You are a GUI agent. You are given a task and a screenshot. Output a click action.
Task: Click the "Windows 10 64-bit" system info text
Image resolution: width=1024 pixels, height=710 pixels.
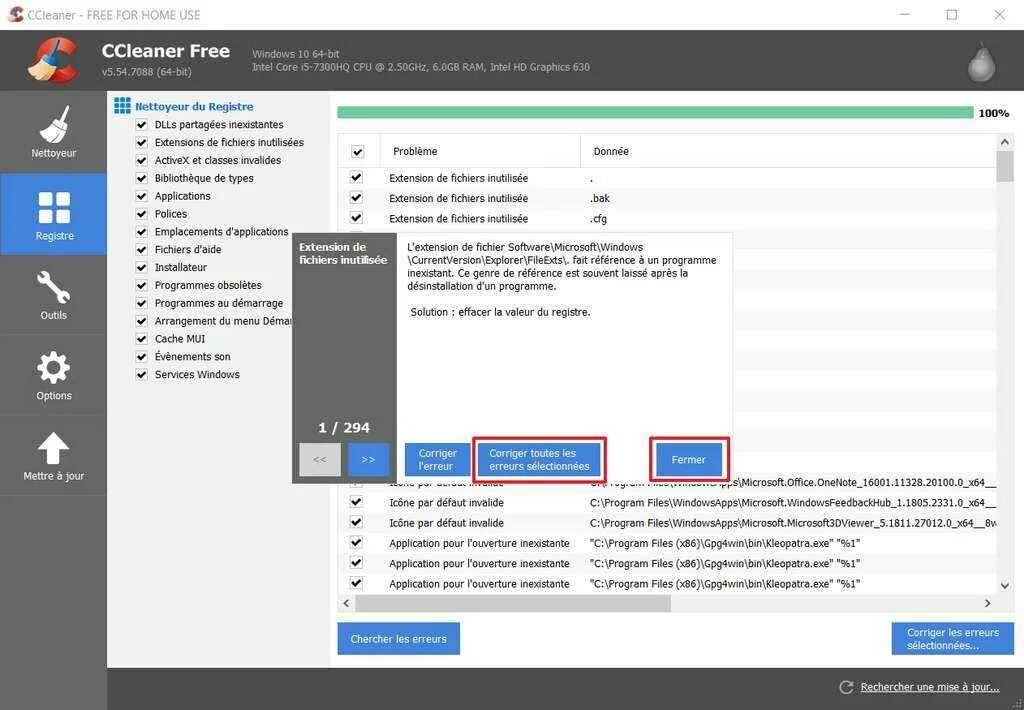point(296,54)
